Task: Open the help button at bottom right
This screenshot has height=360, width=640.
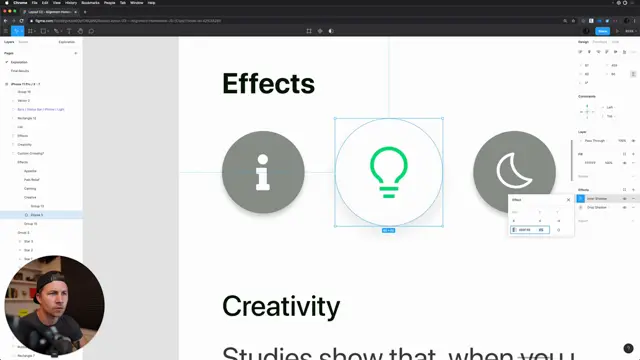Action: pos(628,348)
